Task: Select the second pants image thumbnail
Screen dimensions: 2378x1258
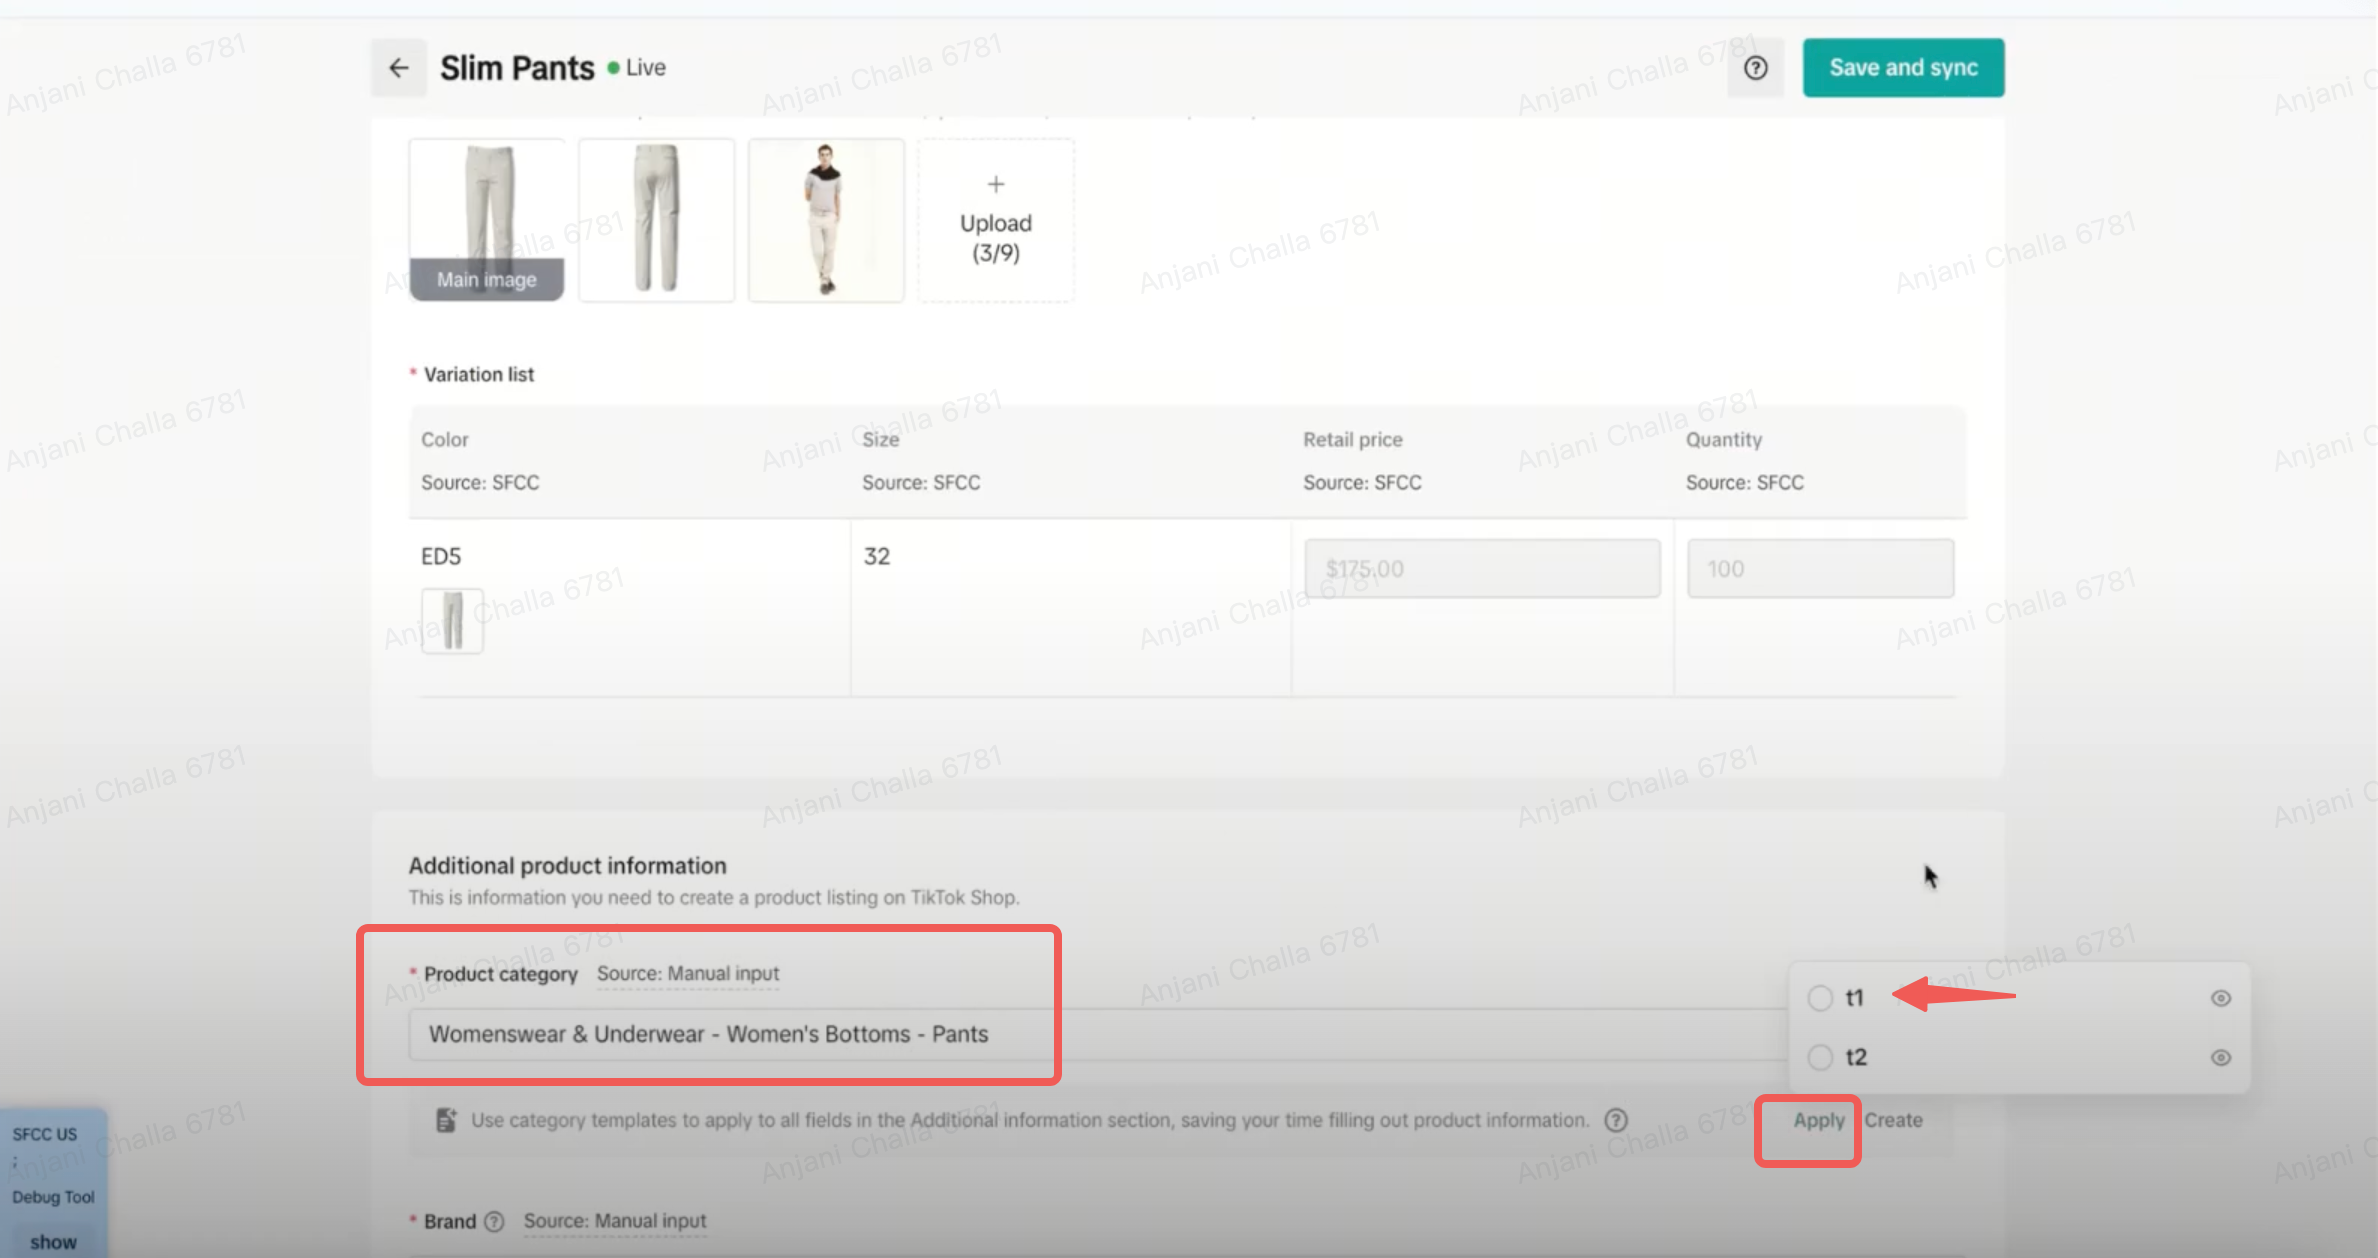Action: pyautogui.click(x=656, y=220)
